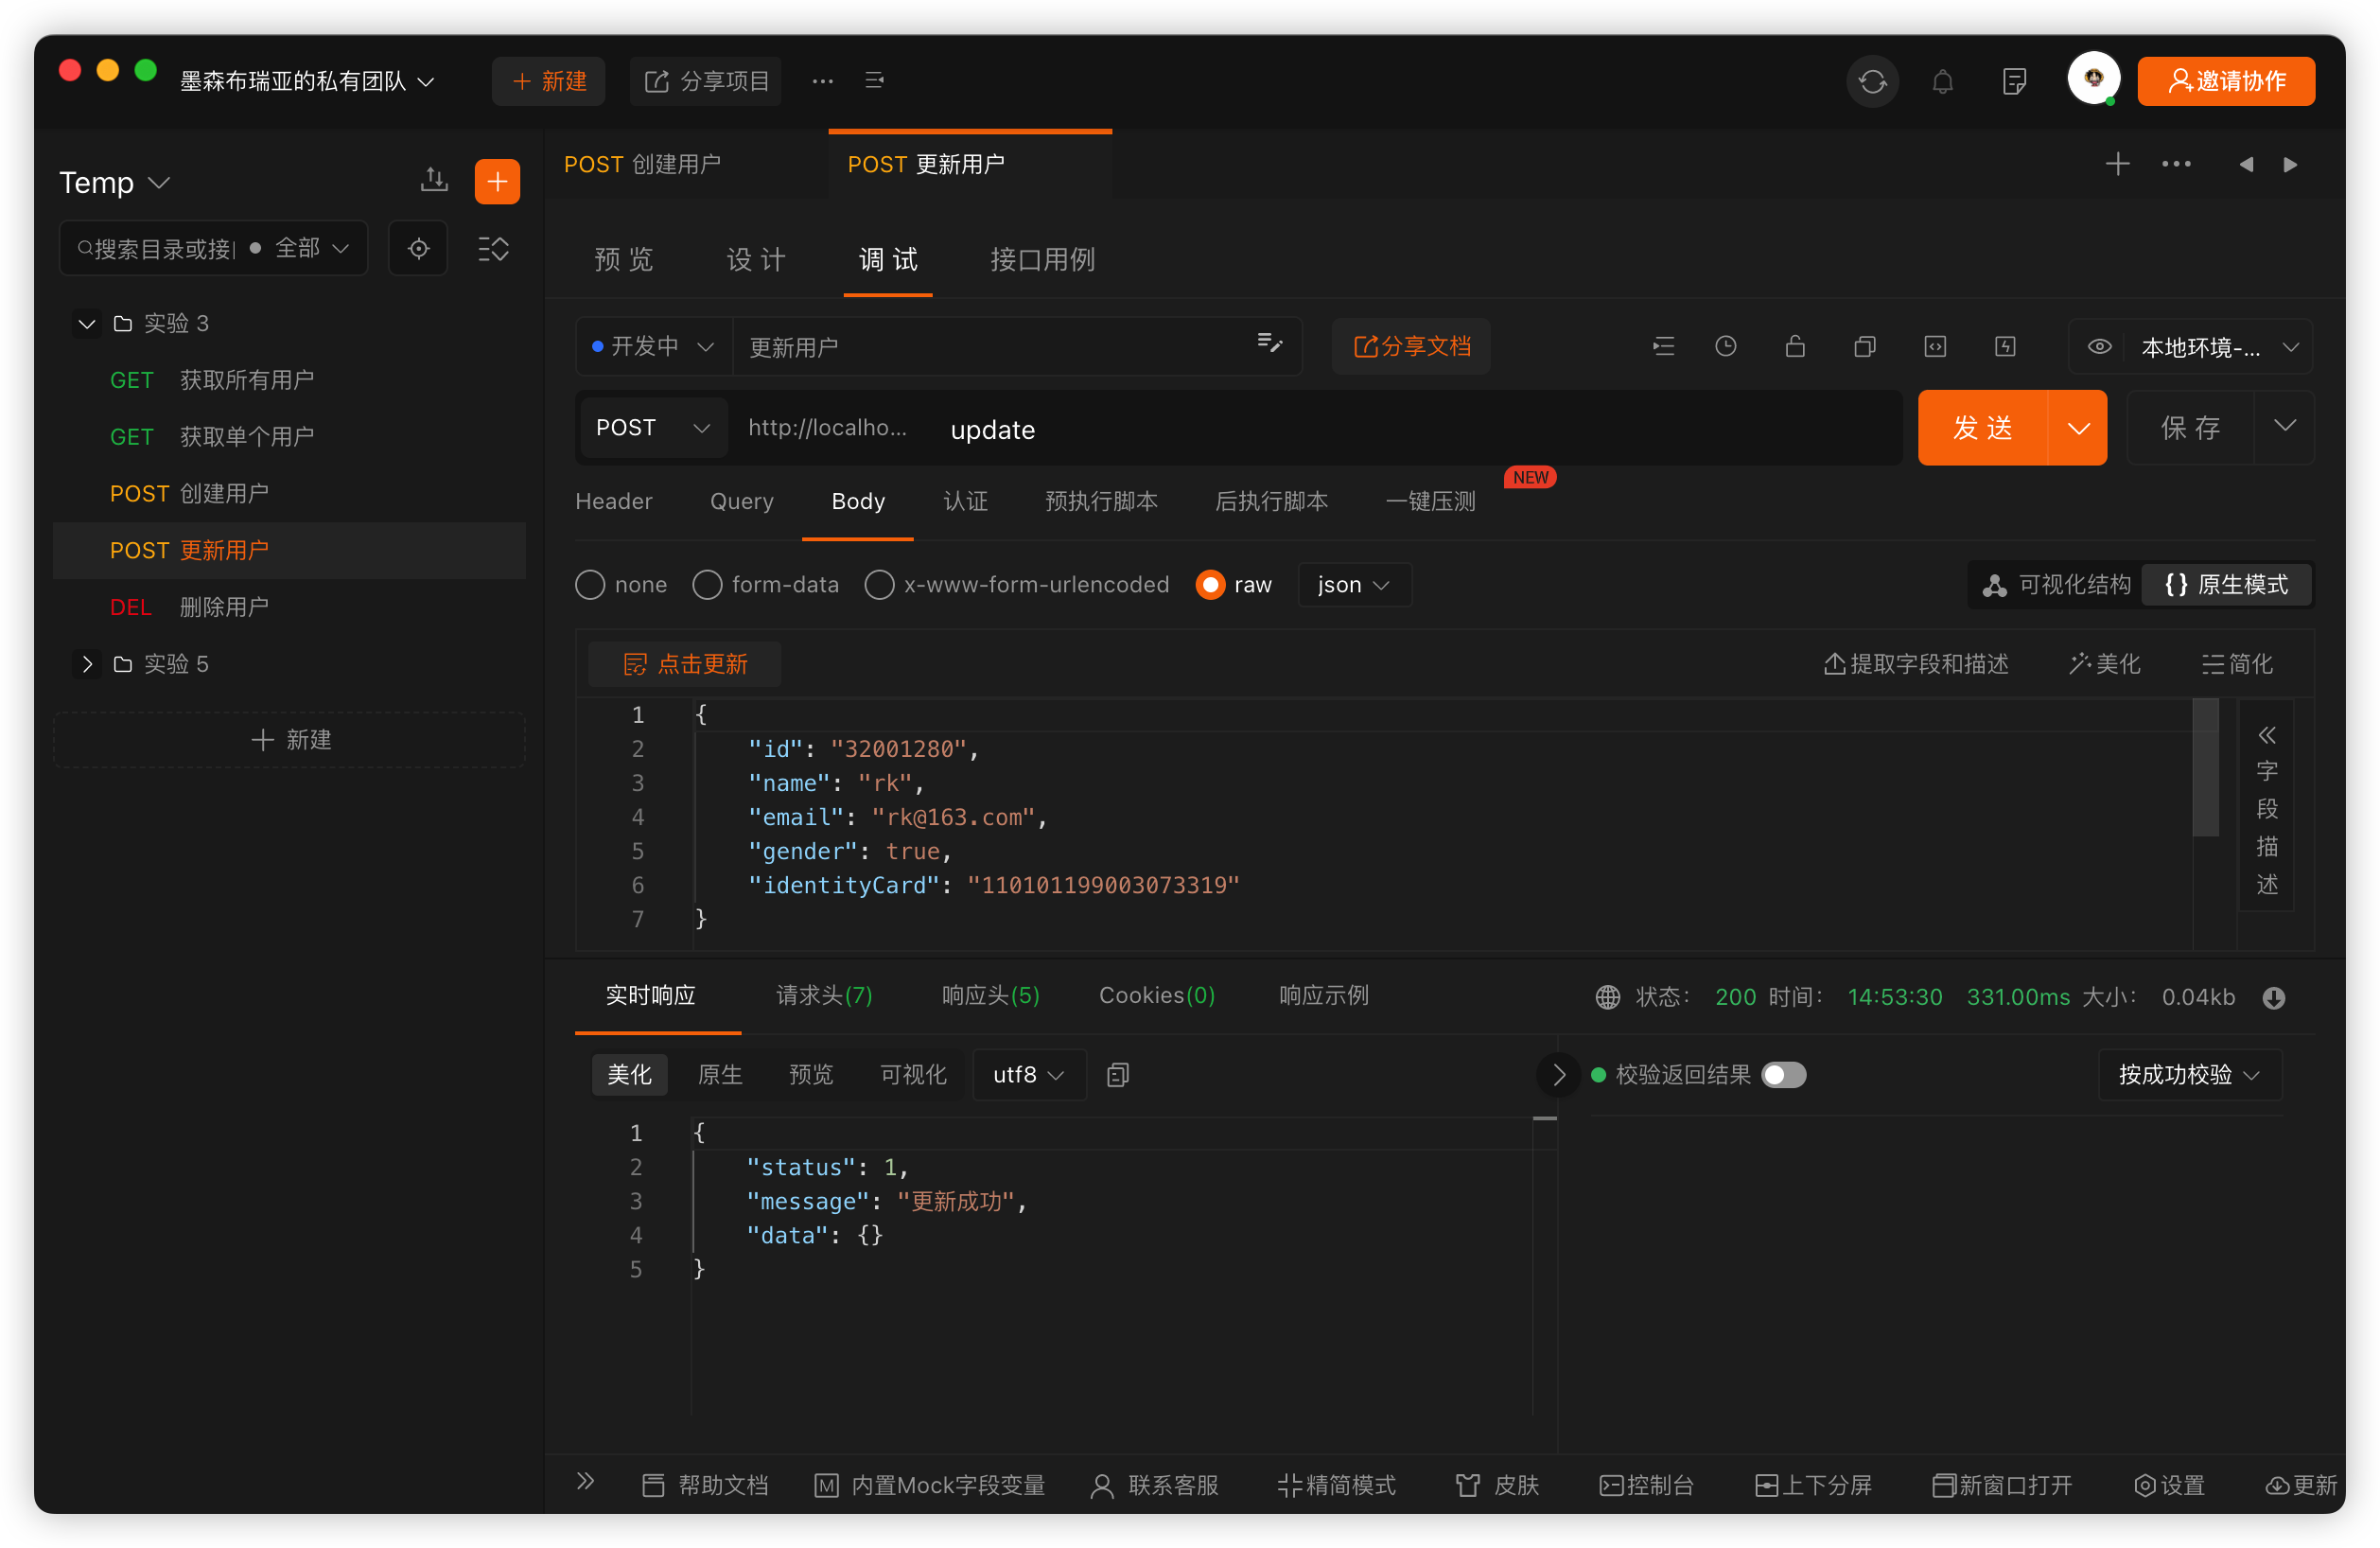Click the lock icon in the request toolbar

1795,346
